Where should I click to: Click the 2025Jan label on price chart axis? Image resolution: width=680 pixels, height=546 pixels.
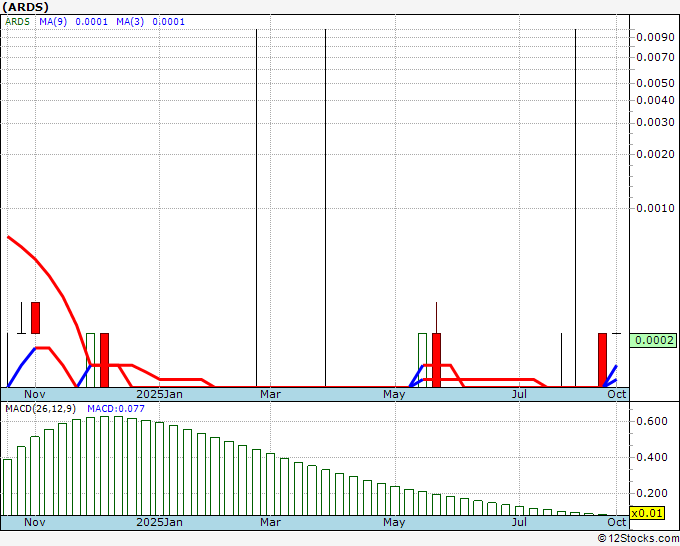click(x=159, y=394)
